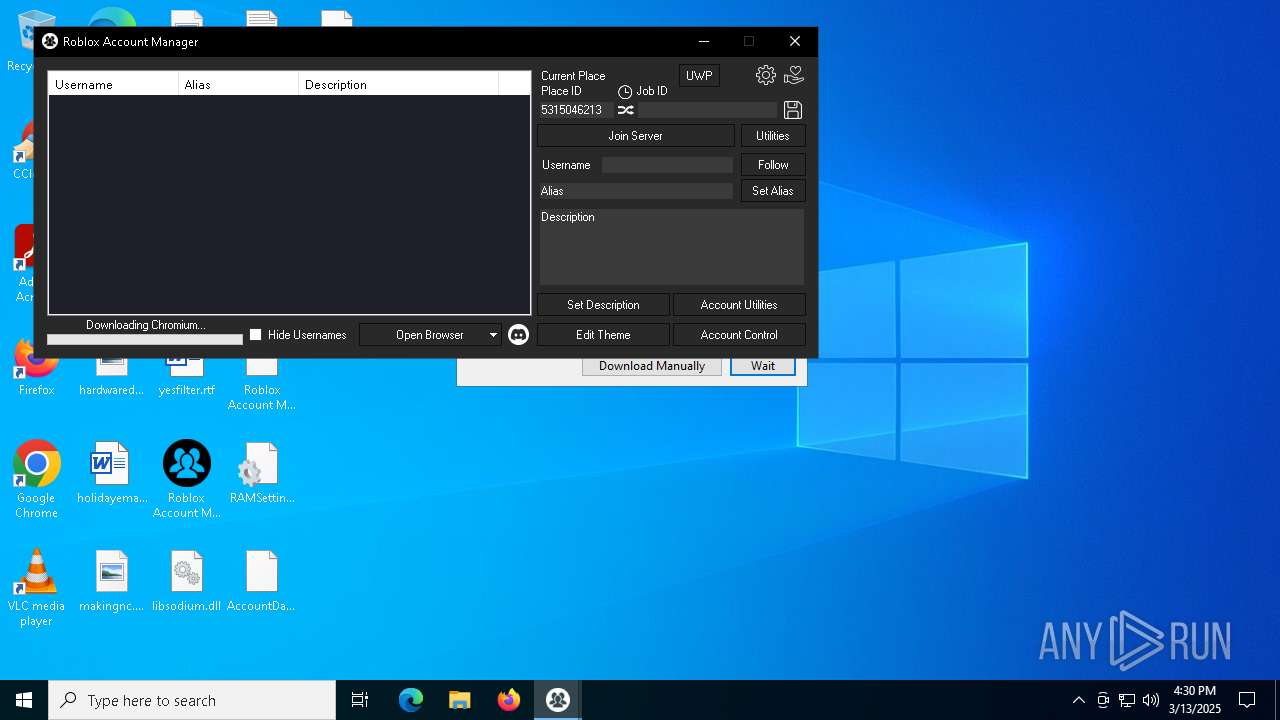Click the Join Server button

tap(636, 136)
